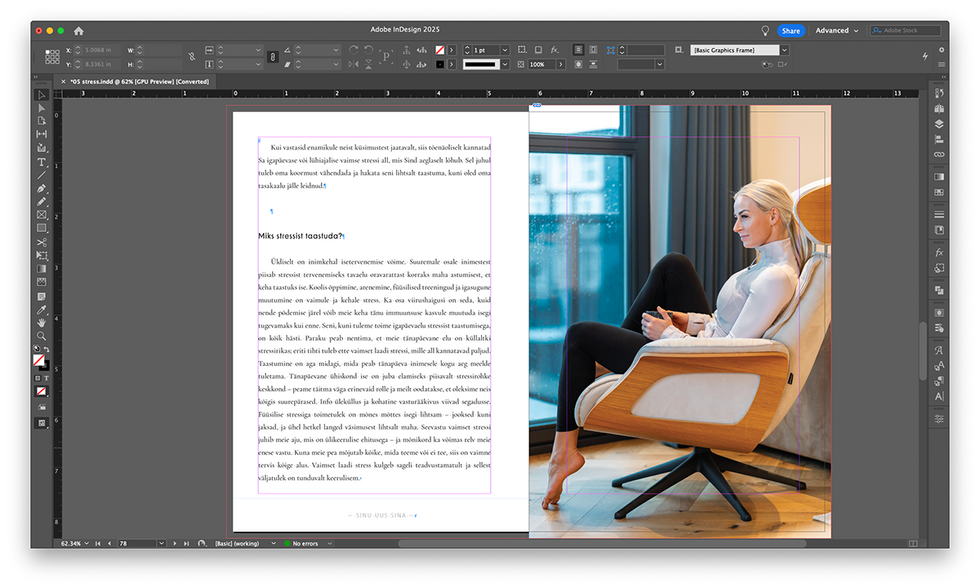Viewport: 980px width, 588px height.
Task: Open the No errors preflight dropdown
Action: click(x=329, y=544)
